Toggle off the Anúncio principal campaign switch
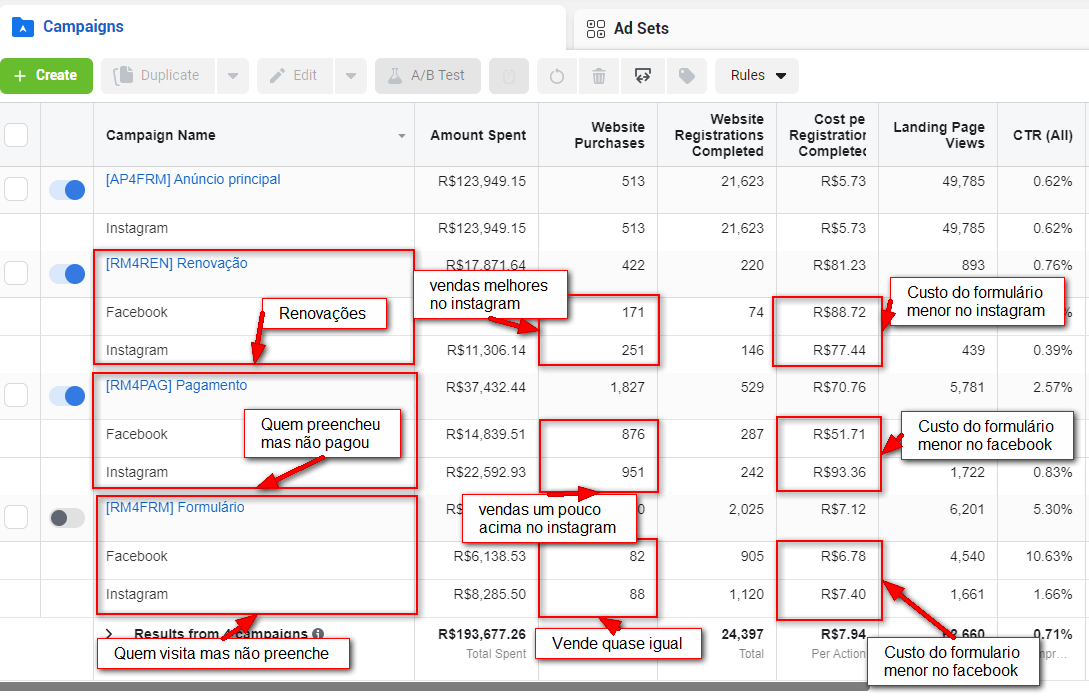 (x=67, y=190)
